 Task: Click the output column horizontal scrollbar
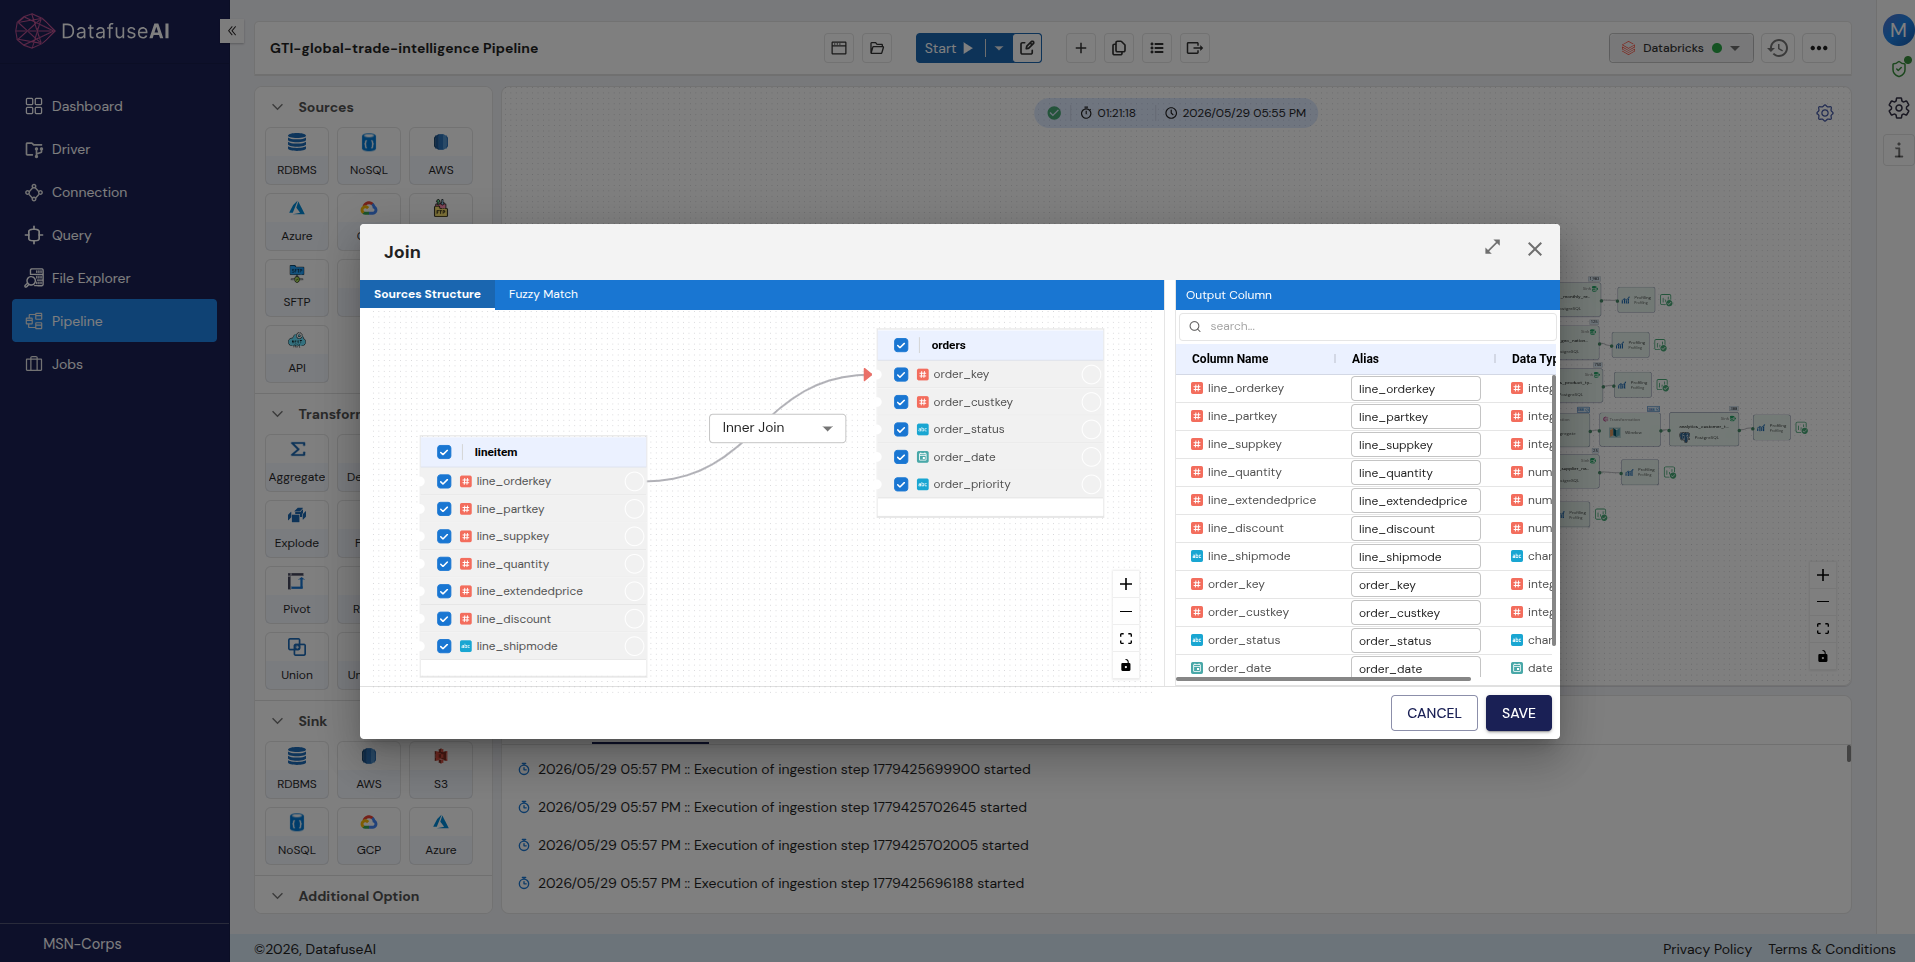(x=1324, y=679)
